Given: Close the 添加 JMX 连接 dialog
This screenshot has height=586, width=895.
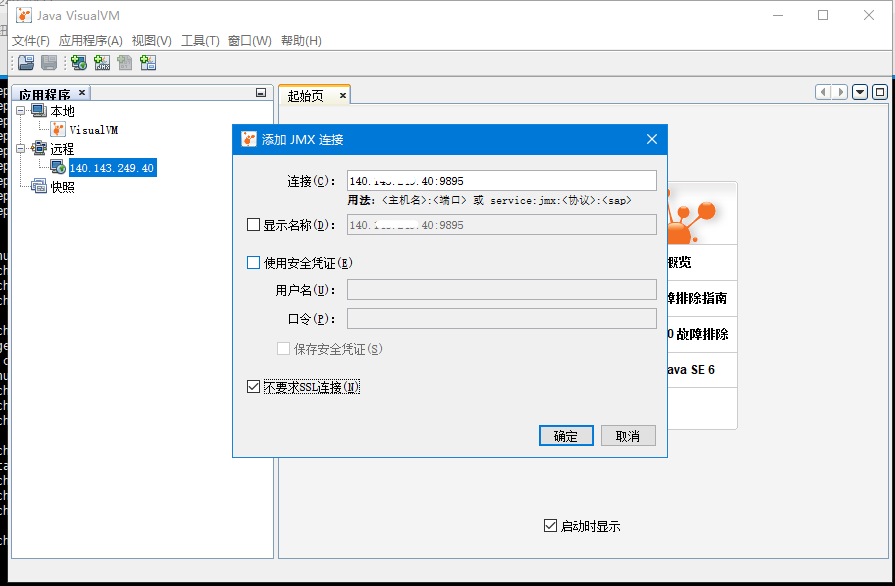Looking at the screenshot, I should (652, 139).
